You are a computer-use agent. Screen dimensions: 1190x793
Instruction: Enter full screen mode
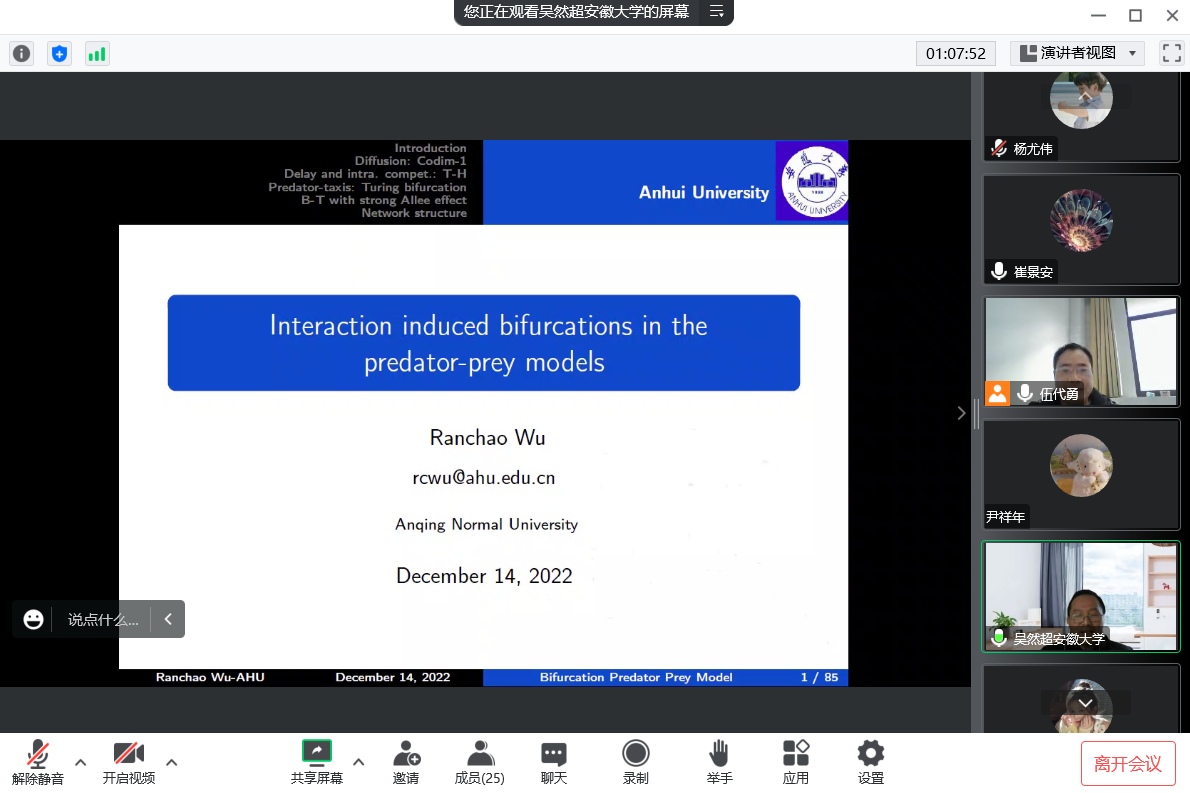point(1171,53)
